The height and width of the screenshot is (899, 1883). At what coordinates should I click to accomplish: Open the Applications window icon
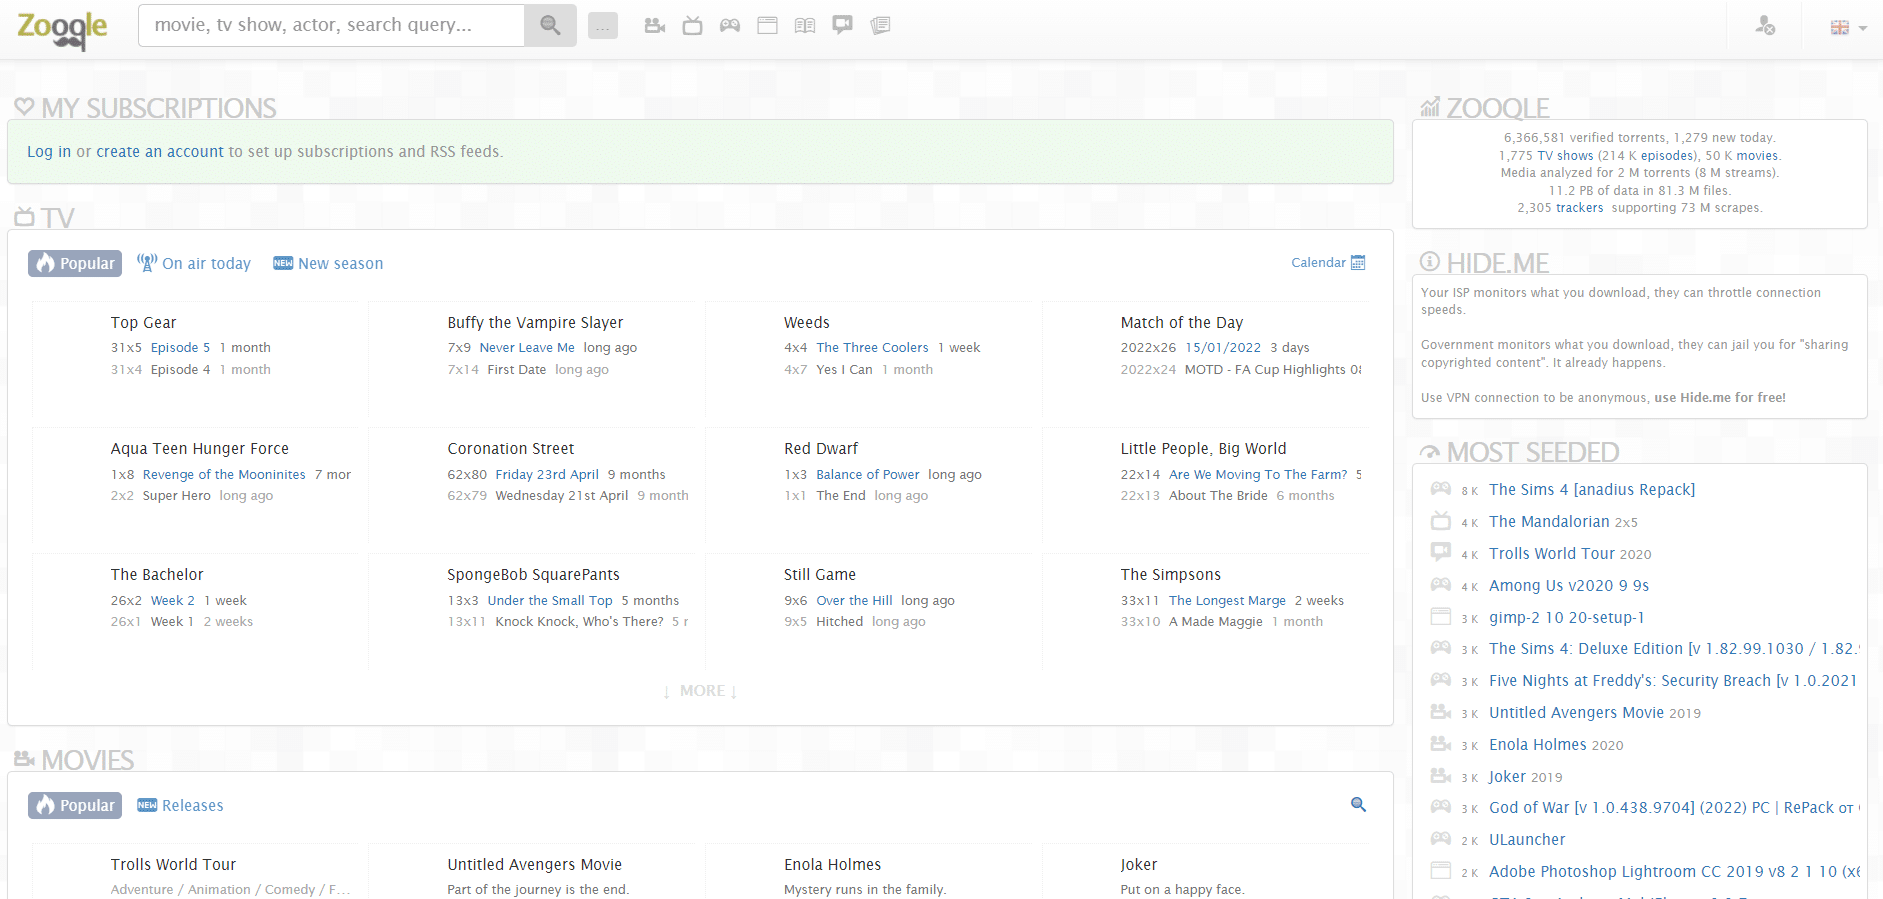click(767, 26)
